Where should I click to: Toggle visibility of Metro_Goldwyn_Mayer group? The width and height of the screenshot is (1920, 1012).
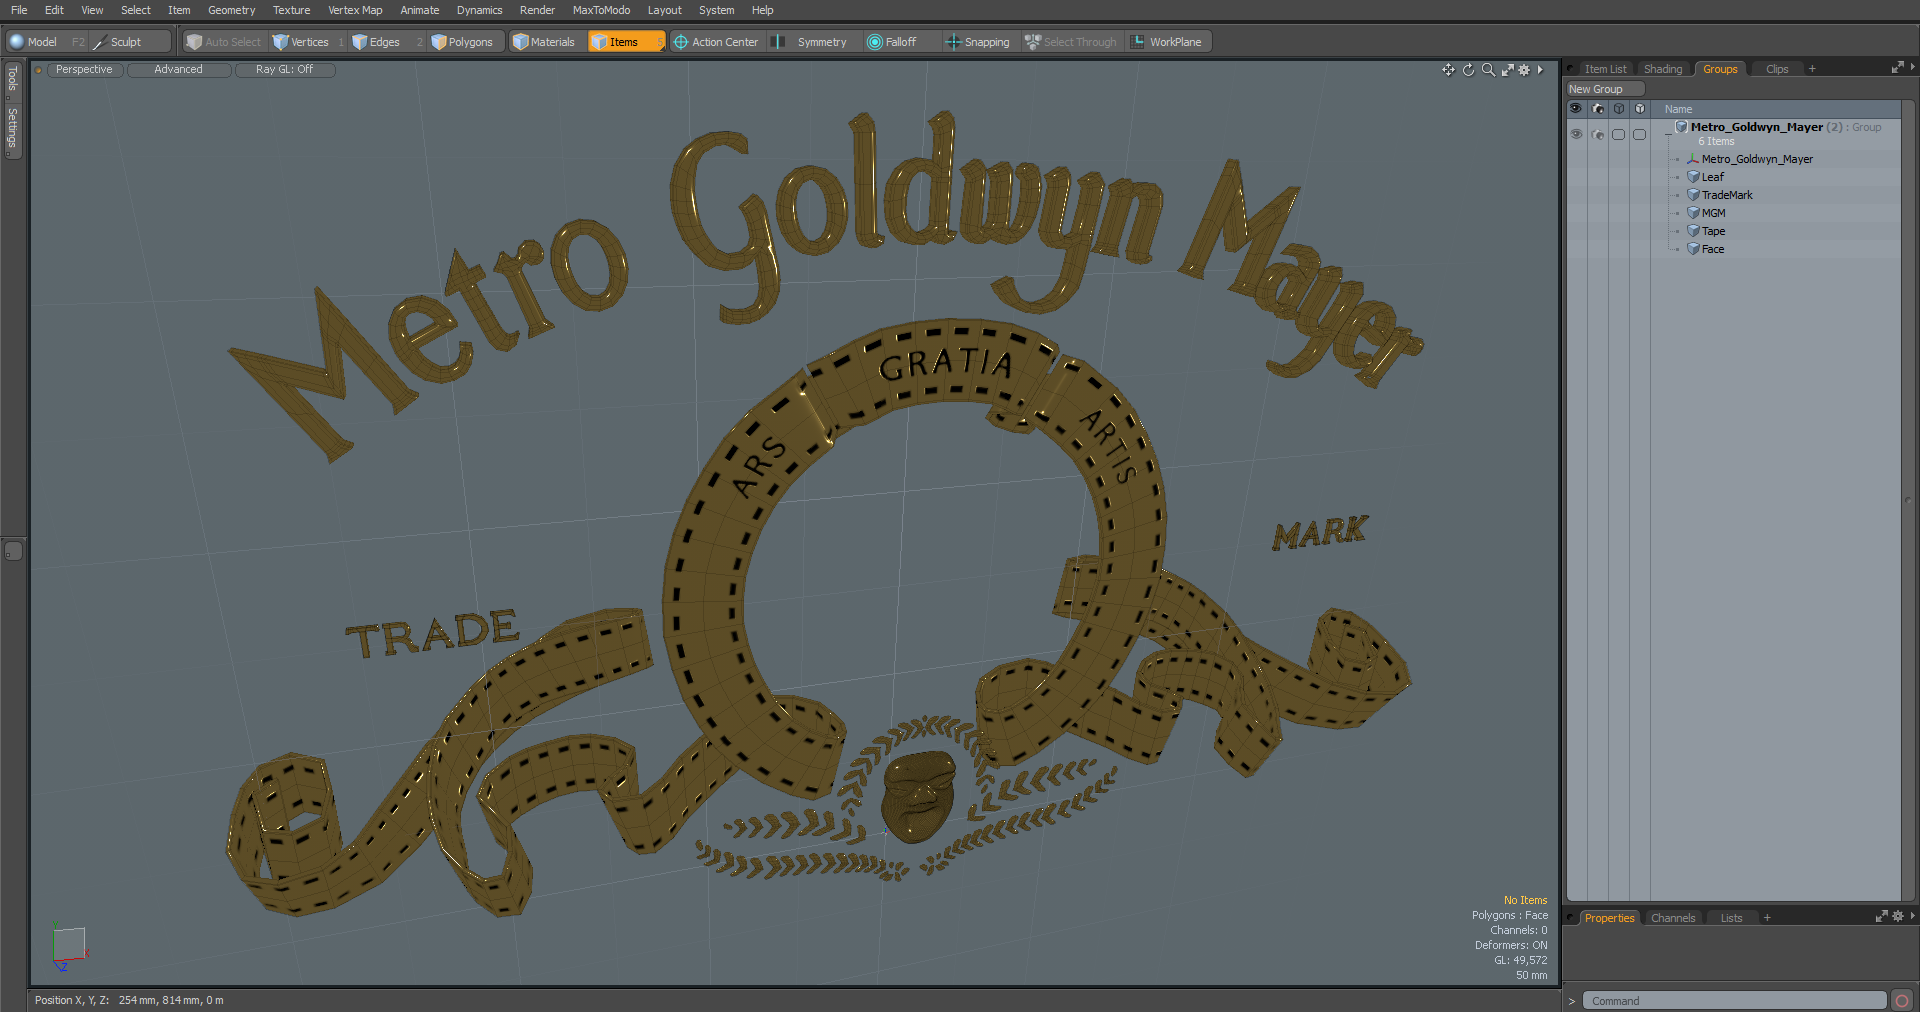coord(1576,134)
